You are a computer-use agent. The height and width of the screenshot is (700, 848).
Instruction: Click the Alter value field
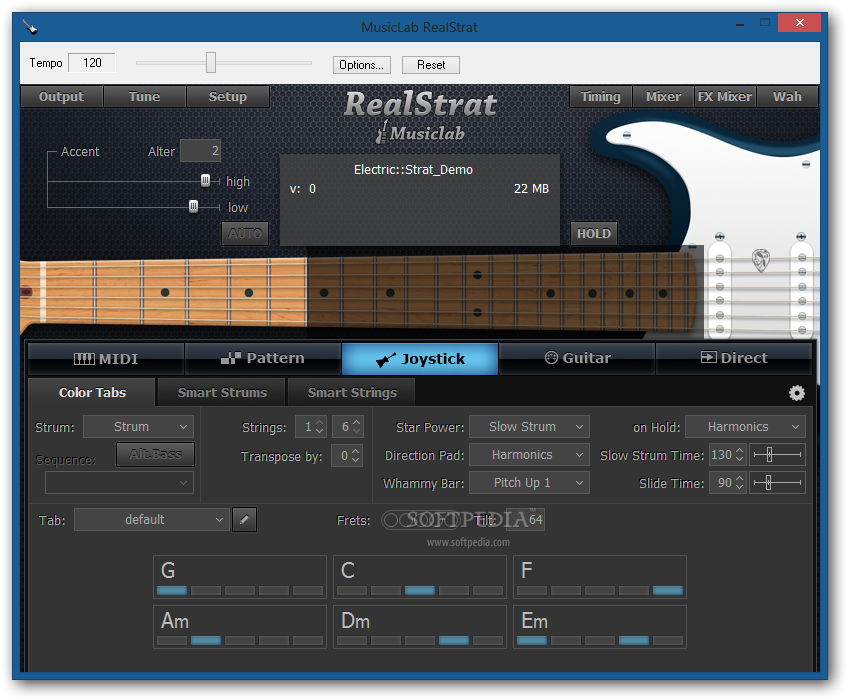[x=200, y=151]
